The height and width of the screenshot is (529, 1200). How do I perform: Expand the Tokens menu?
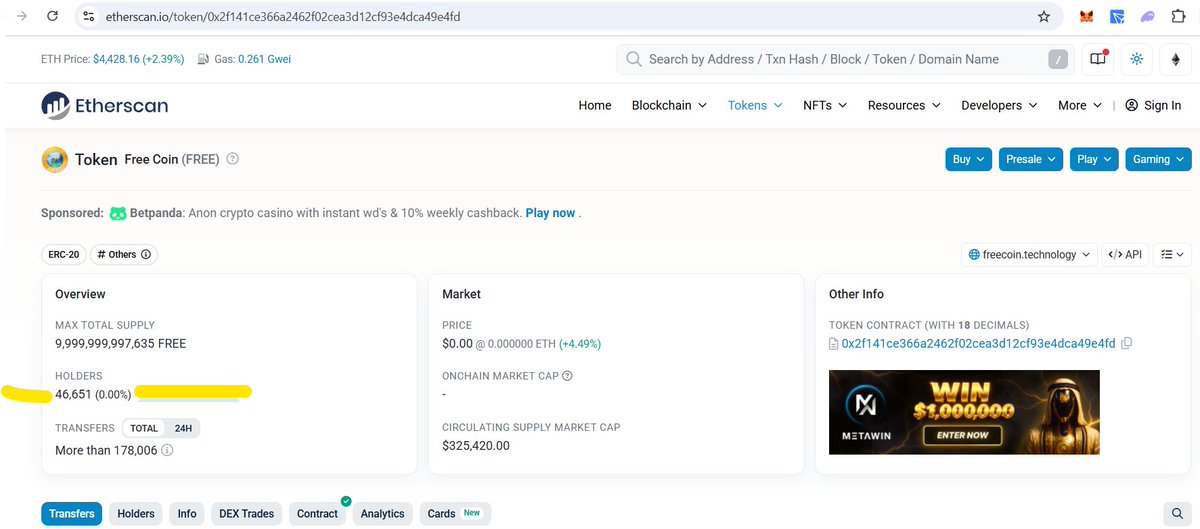pos(755,105)
